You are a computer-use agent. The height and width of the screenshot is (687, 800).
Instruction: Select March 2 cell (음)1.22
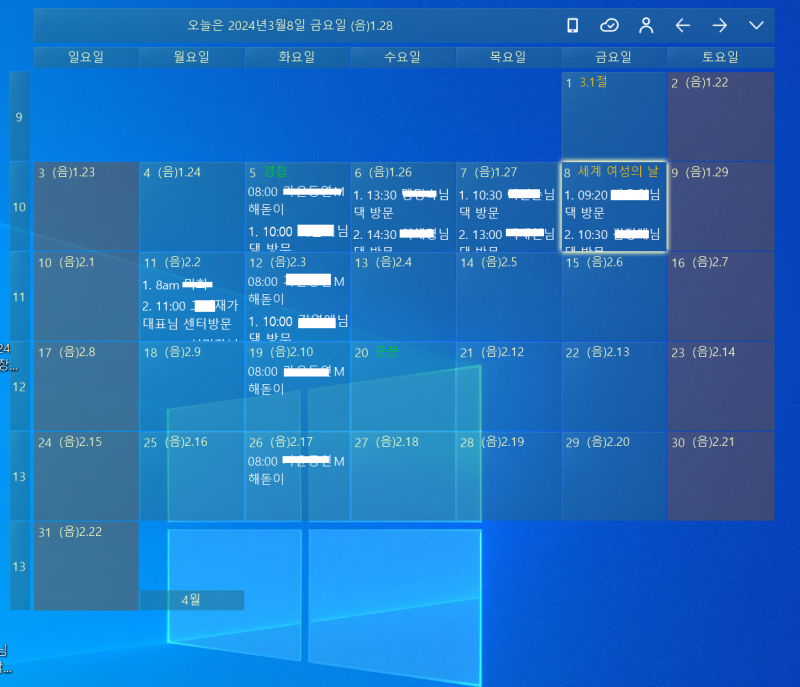[x=720, y=116]
